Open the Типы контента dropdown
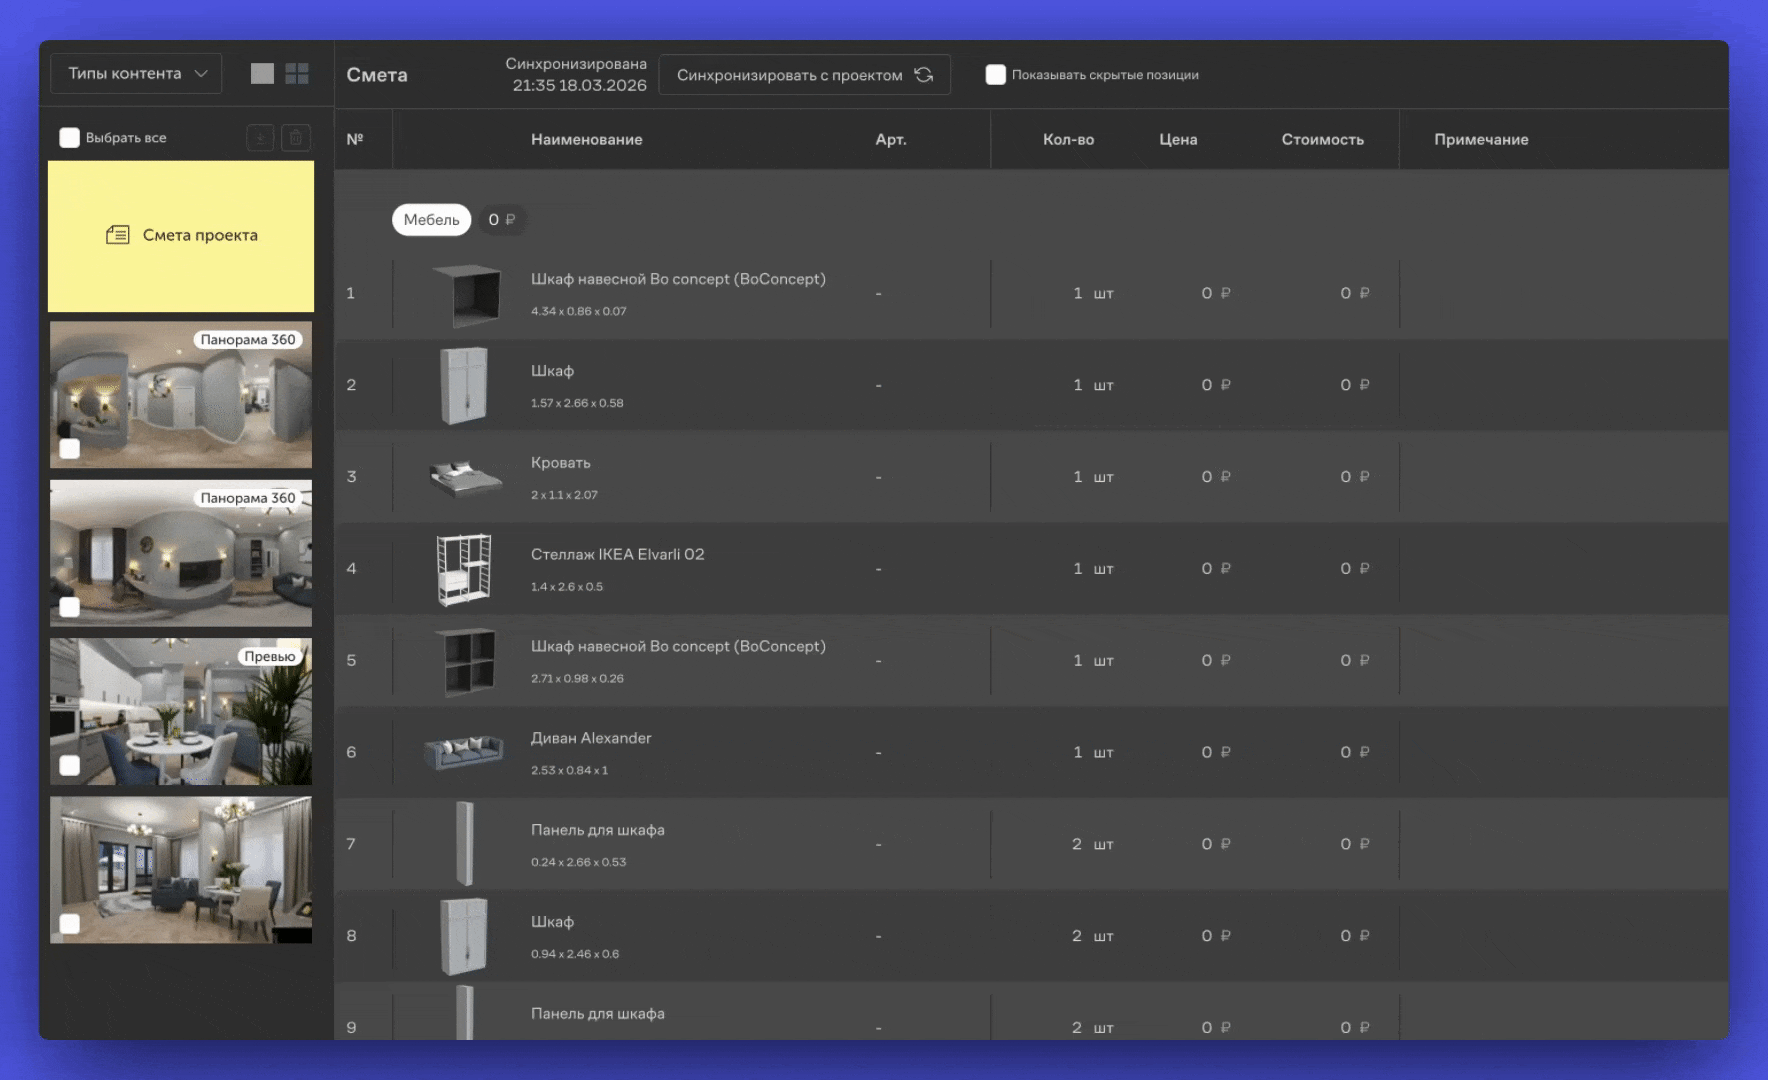The image size is (1768, 1080). pos(137,74)
